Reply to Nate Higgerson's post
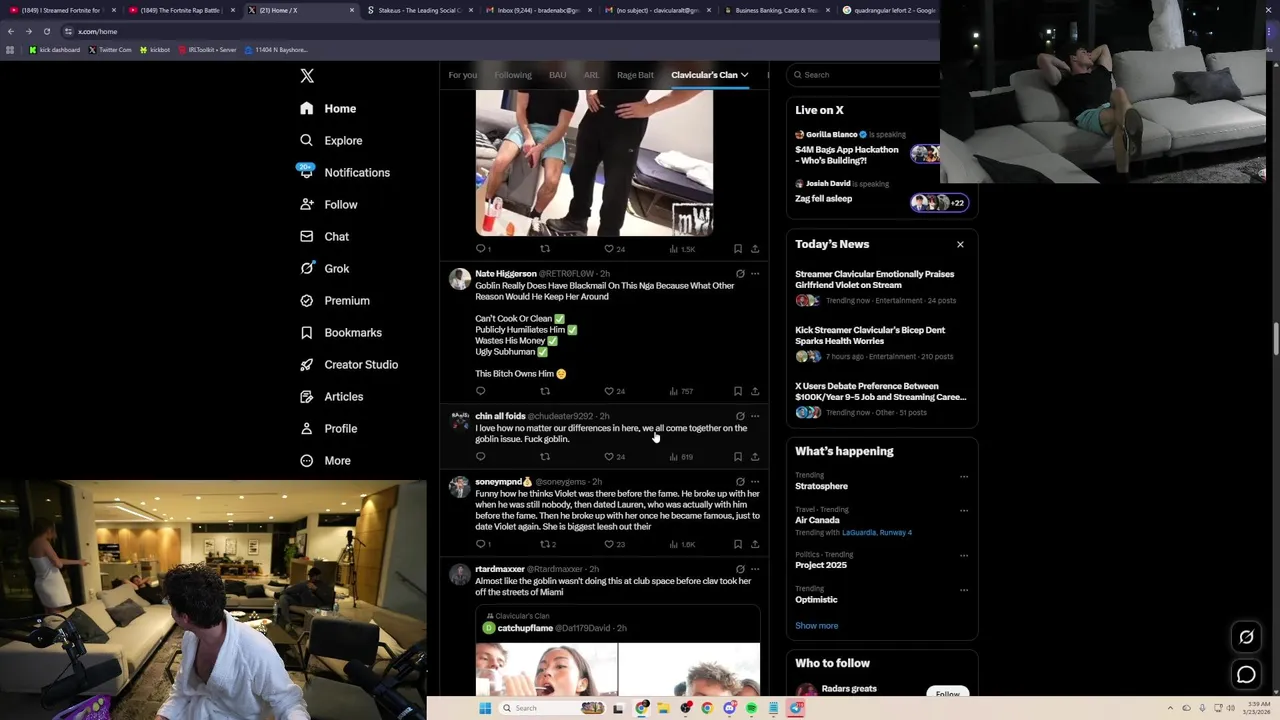The image size is (1280, 720). (481, 391)
